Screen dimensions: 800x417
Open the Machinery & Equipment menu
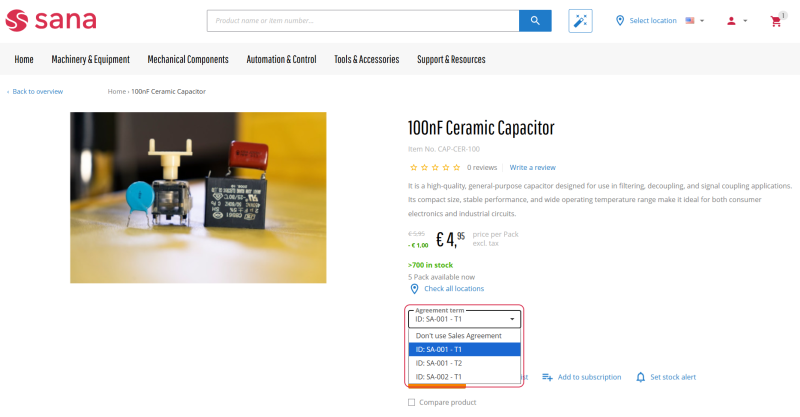tap(91, 60)
